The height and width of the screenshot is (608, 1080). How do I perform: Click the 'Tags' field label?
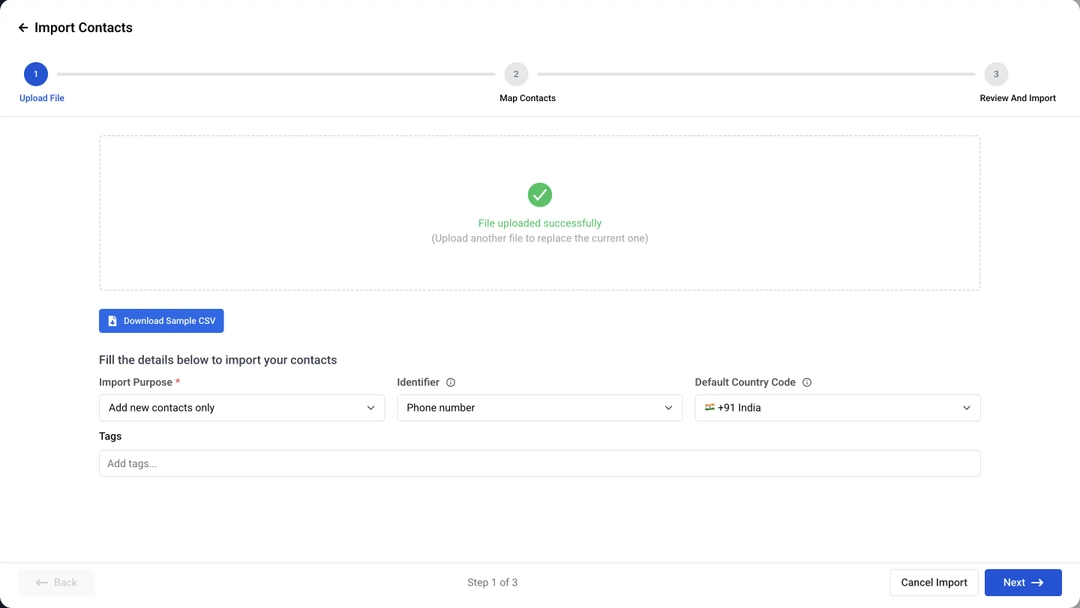tap(110, 437)
